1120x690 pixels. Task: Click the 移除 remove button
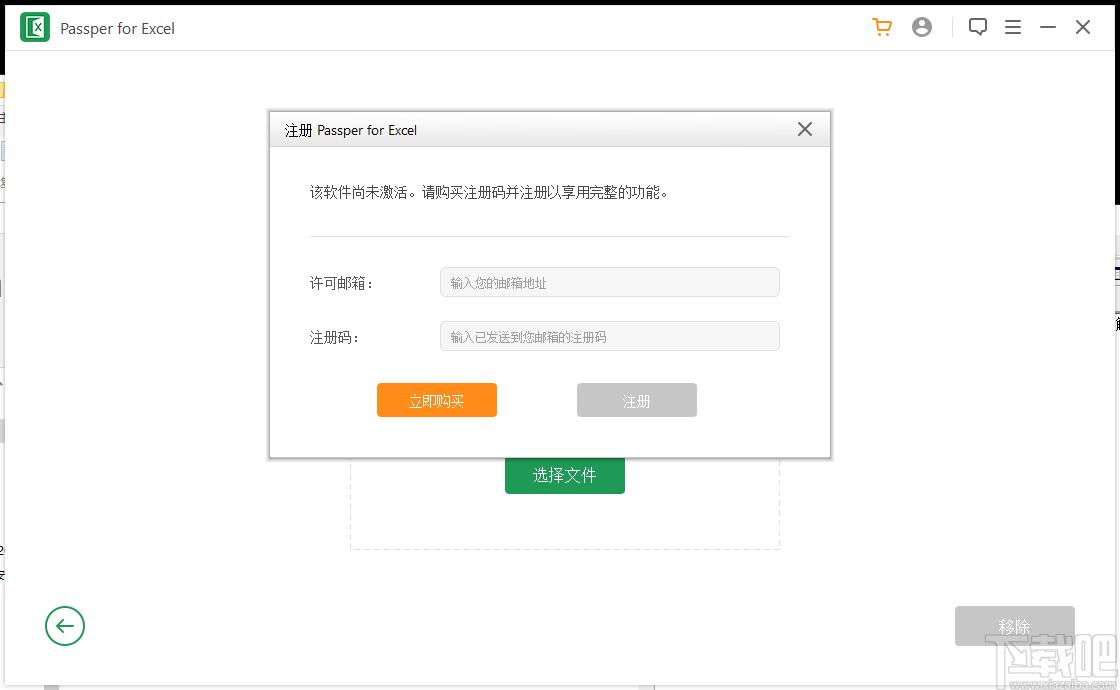1014,626
